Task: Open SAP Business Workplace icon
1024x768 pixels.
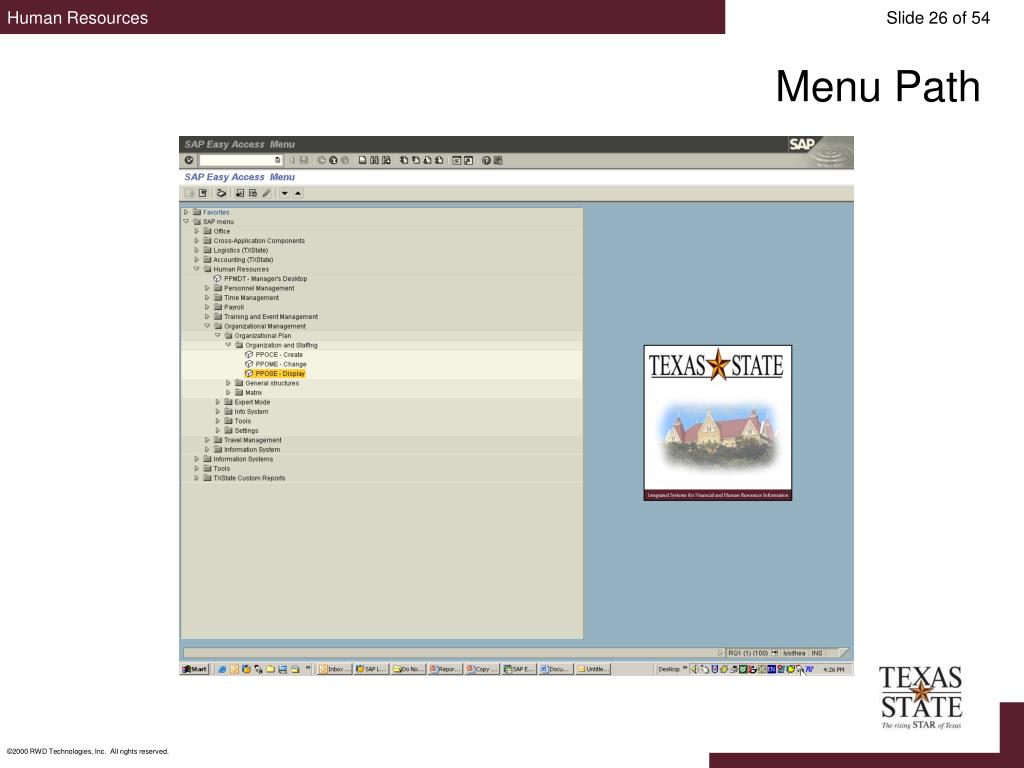Action: 221,193
